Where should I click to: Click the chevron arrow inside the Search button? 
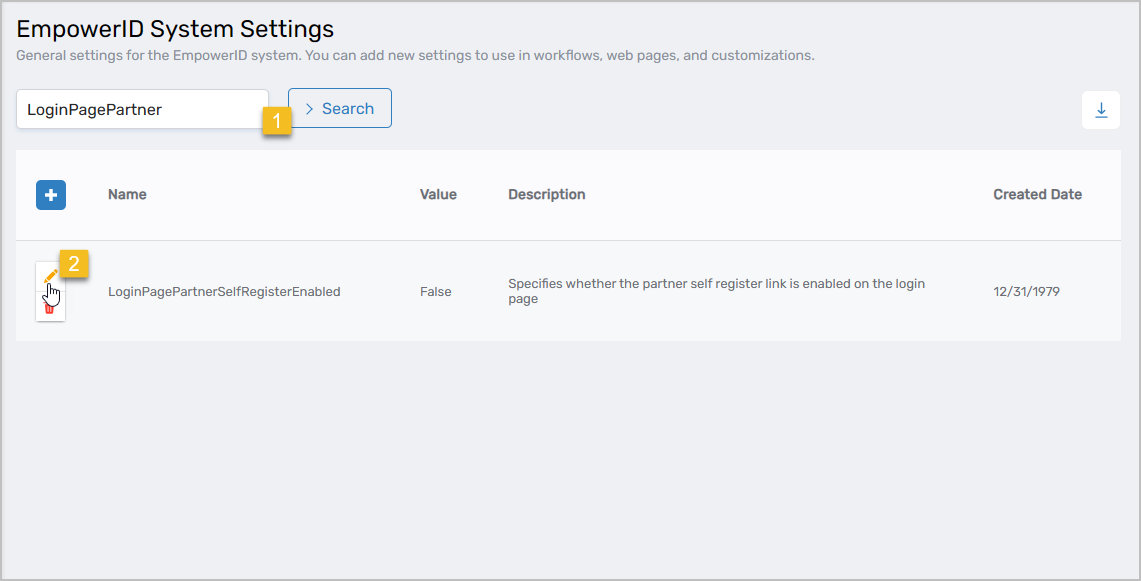point(311,109)
